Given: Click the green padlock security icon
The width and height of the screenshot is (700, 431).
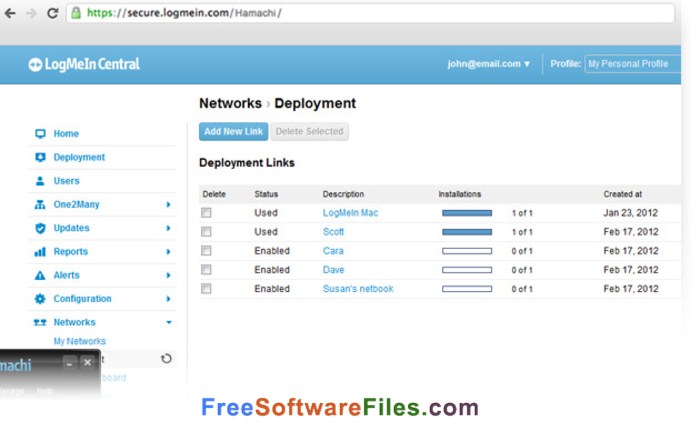Looking at the screenshot, I should (x=76, y=13).
